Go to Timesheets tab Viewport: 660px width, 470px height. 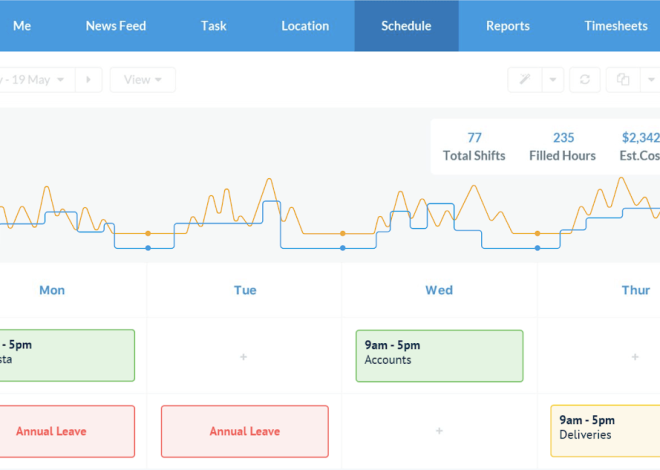click(x=616, y=26)
